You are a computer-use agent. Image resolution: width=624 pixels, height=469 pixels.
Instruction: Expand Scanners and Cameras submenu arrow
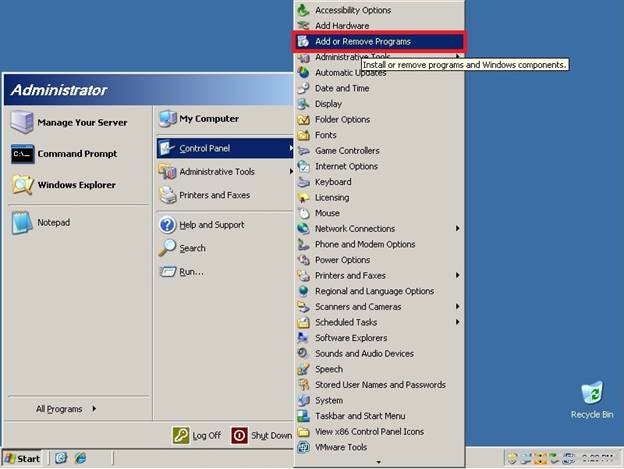click(458, 307)
